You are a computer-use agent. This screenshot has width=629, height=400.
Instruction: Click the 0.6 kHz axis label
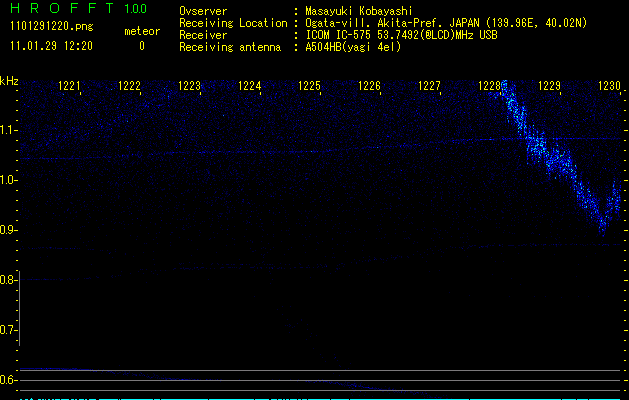(7, 380)
